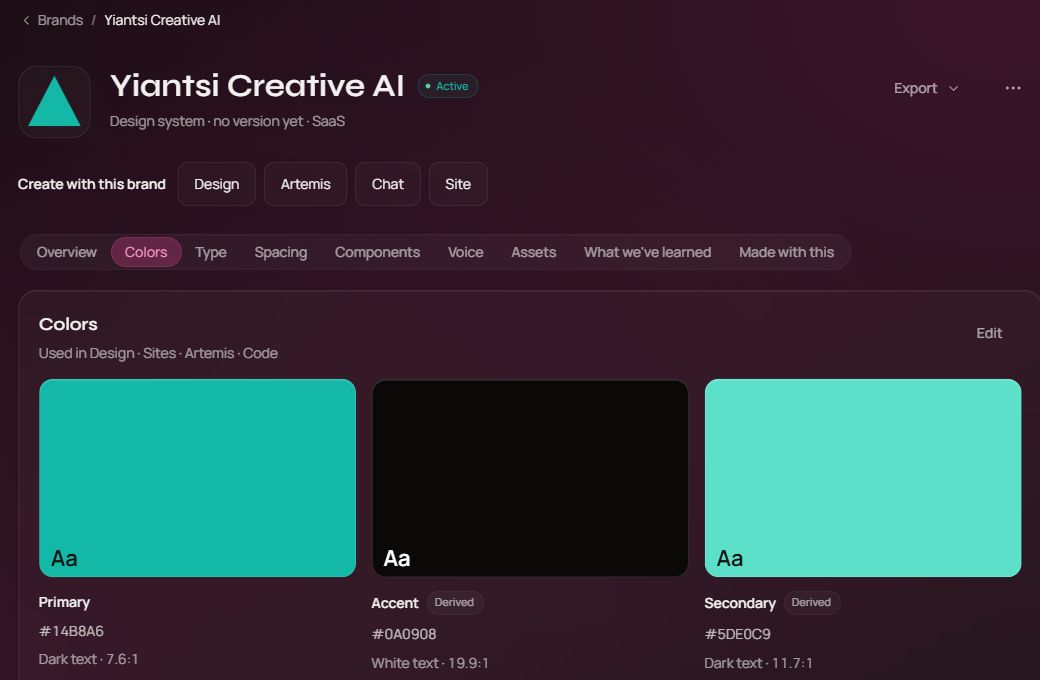Viewport: 1040px width, 680px height.
Task: Expand the Export dropdown
Action: click(x=925, y=88)
